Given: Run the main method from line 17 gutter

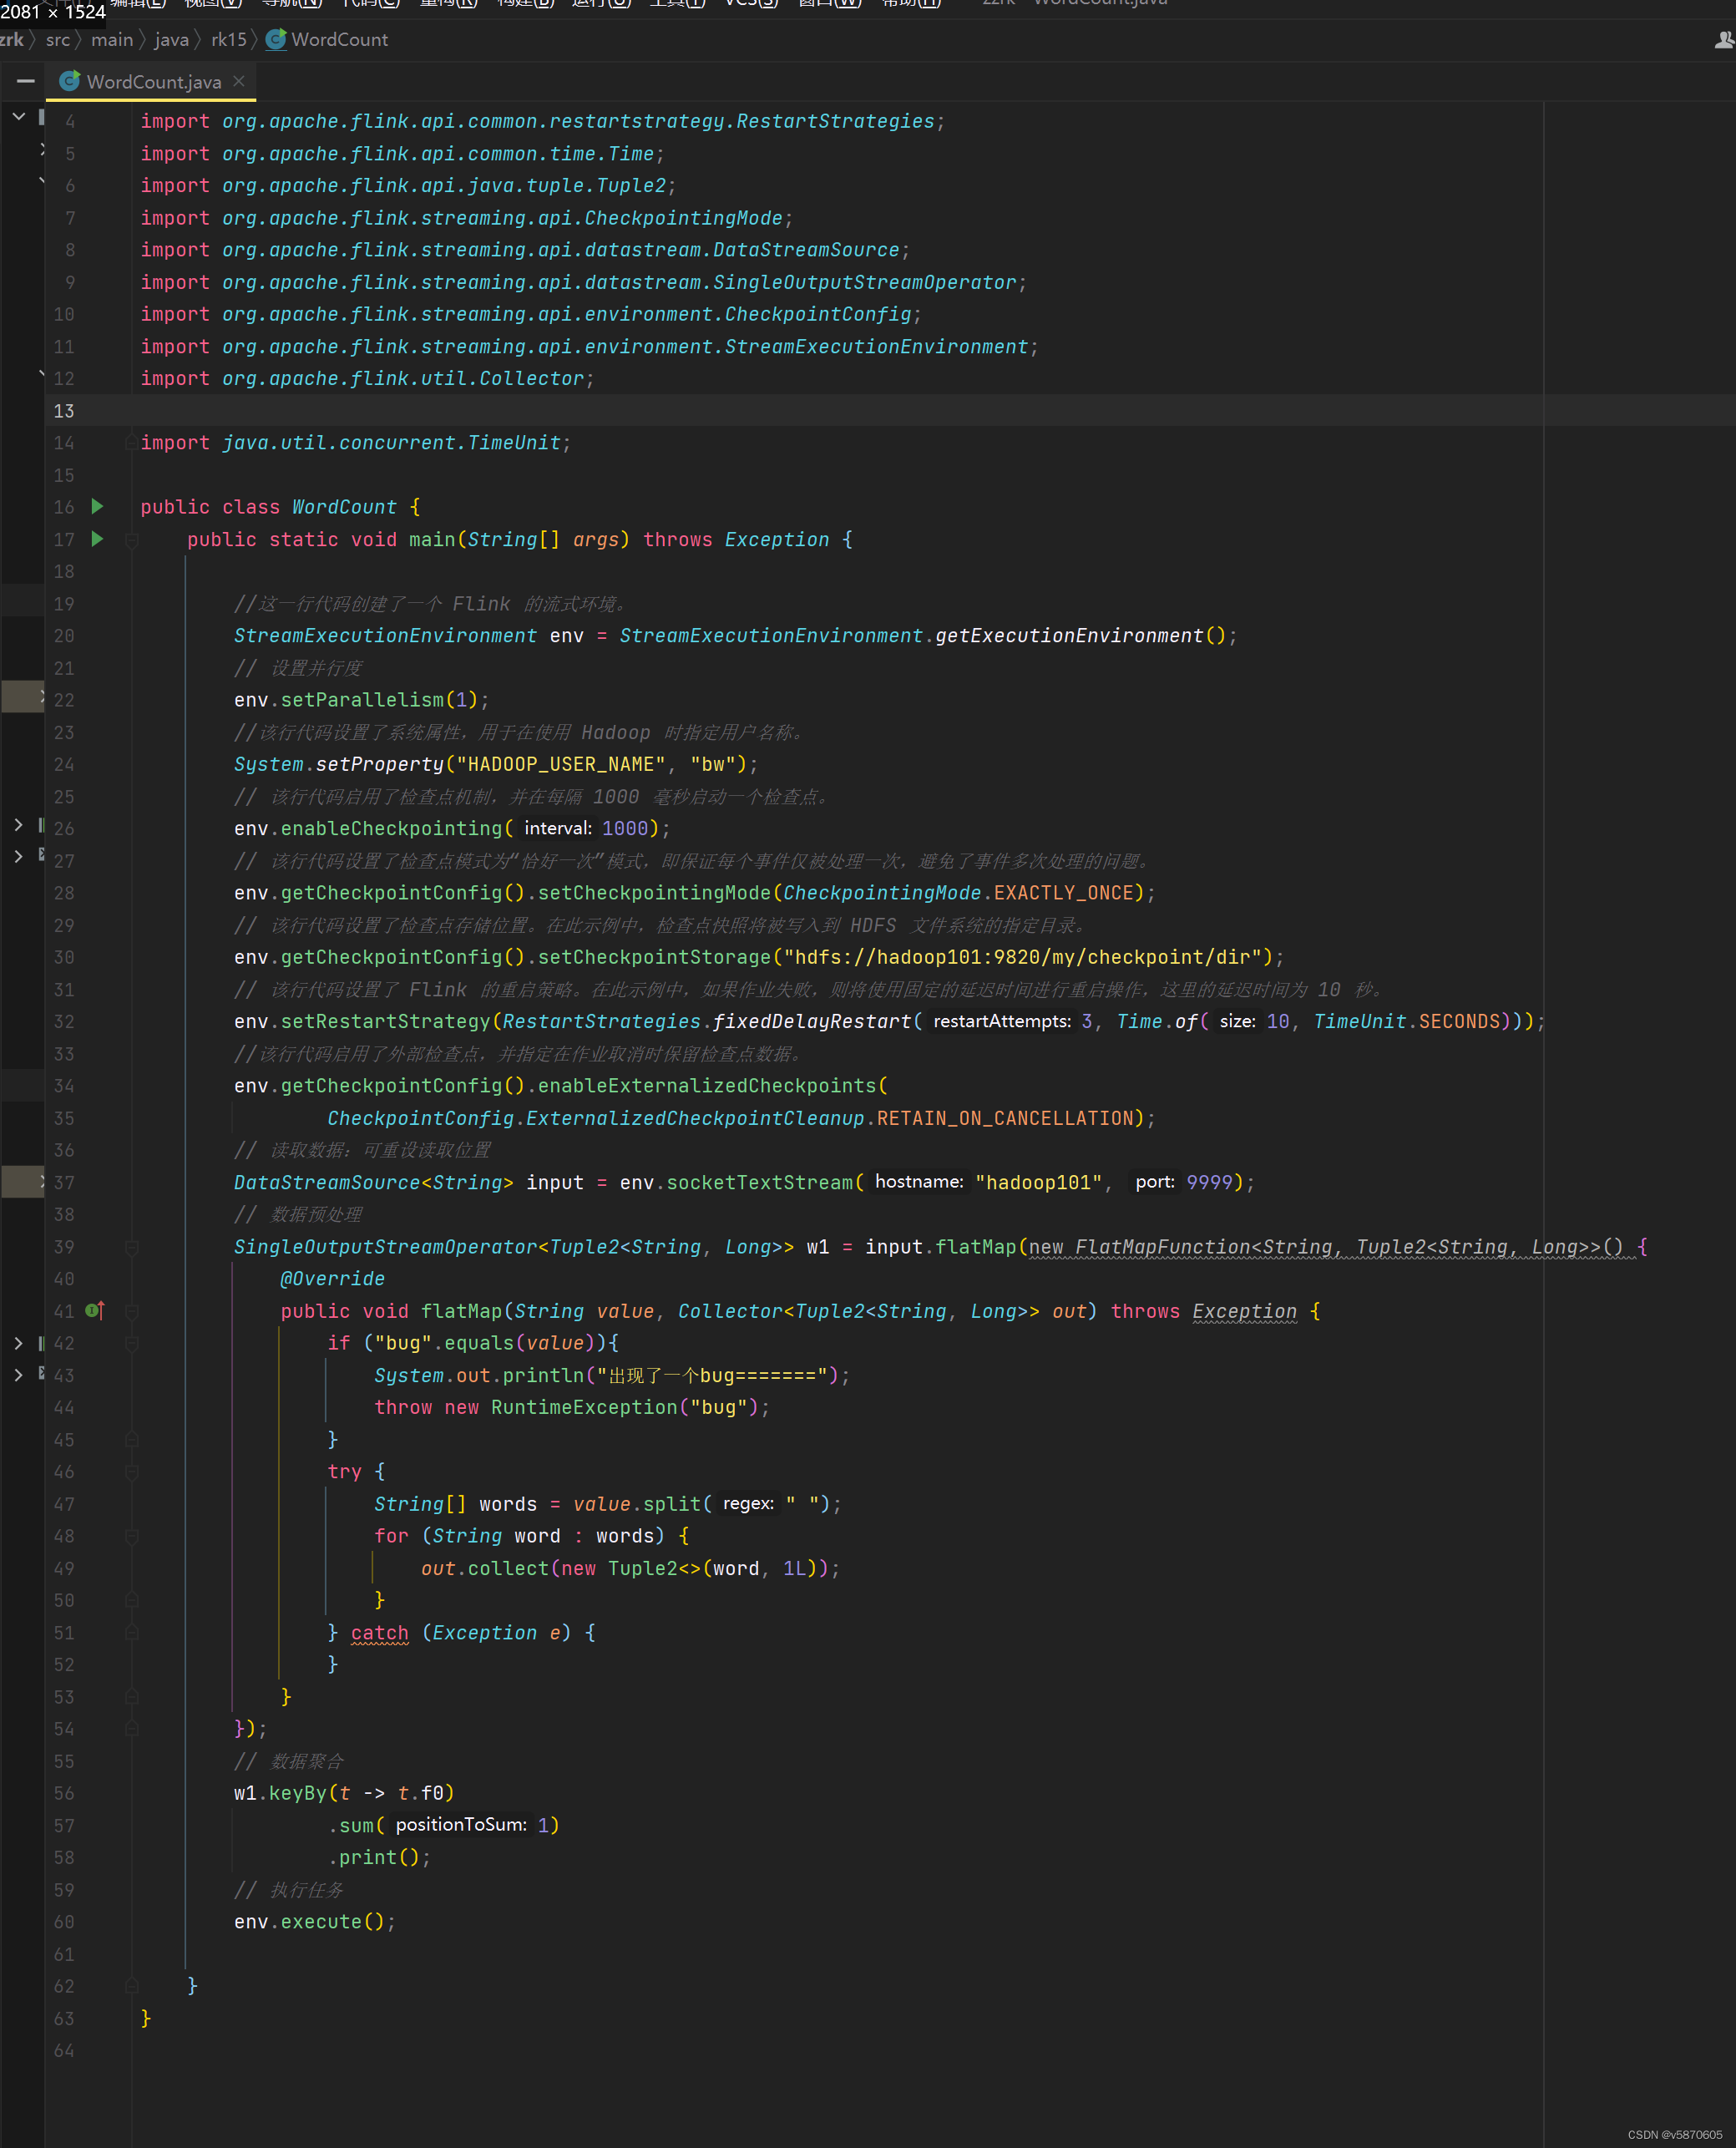Looking at the screenshot, I should (97, 539).
